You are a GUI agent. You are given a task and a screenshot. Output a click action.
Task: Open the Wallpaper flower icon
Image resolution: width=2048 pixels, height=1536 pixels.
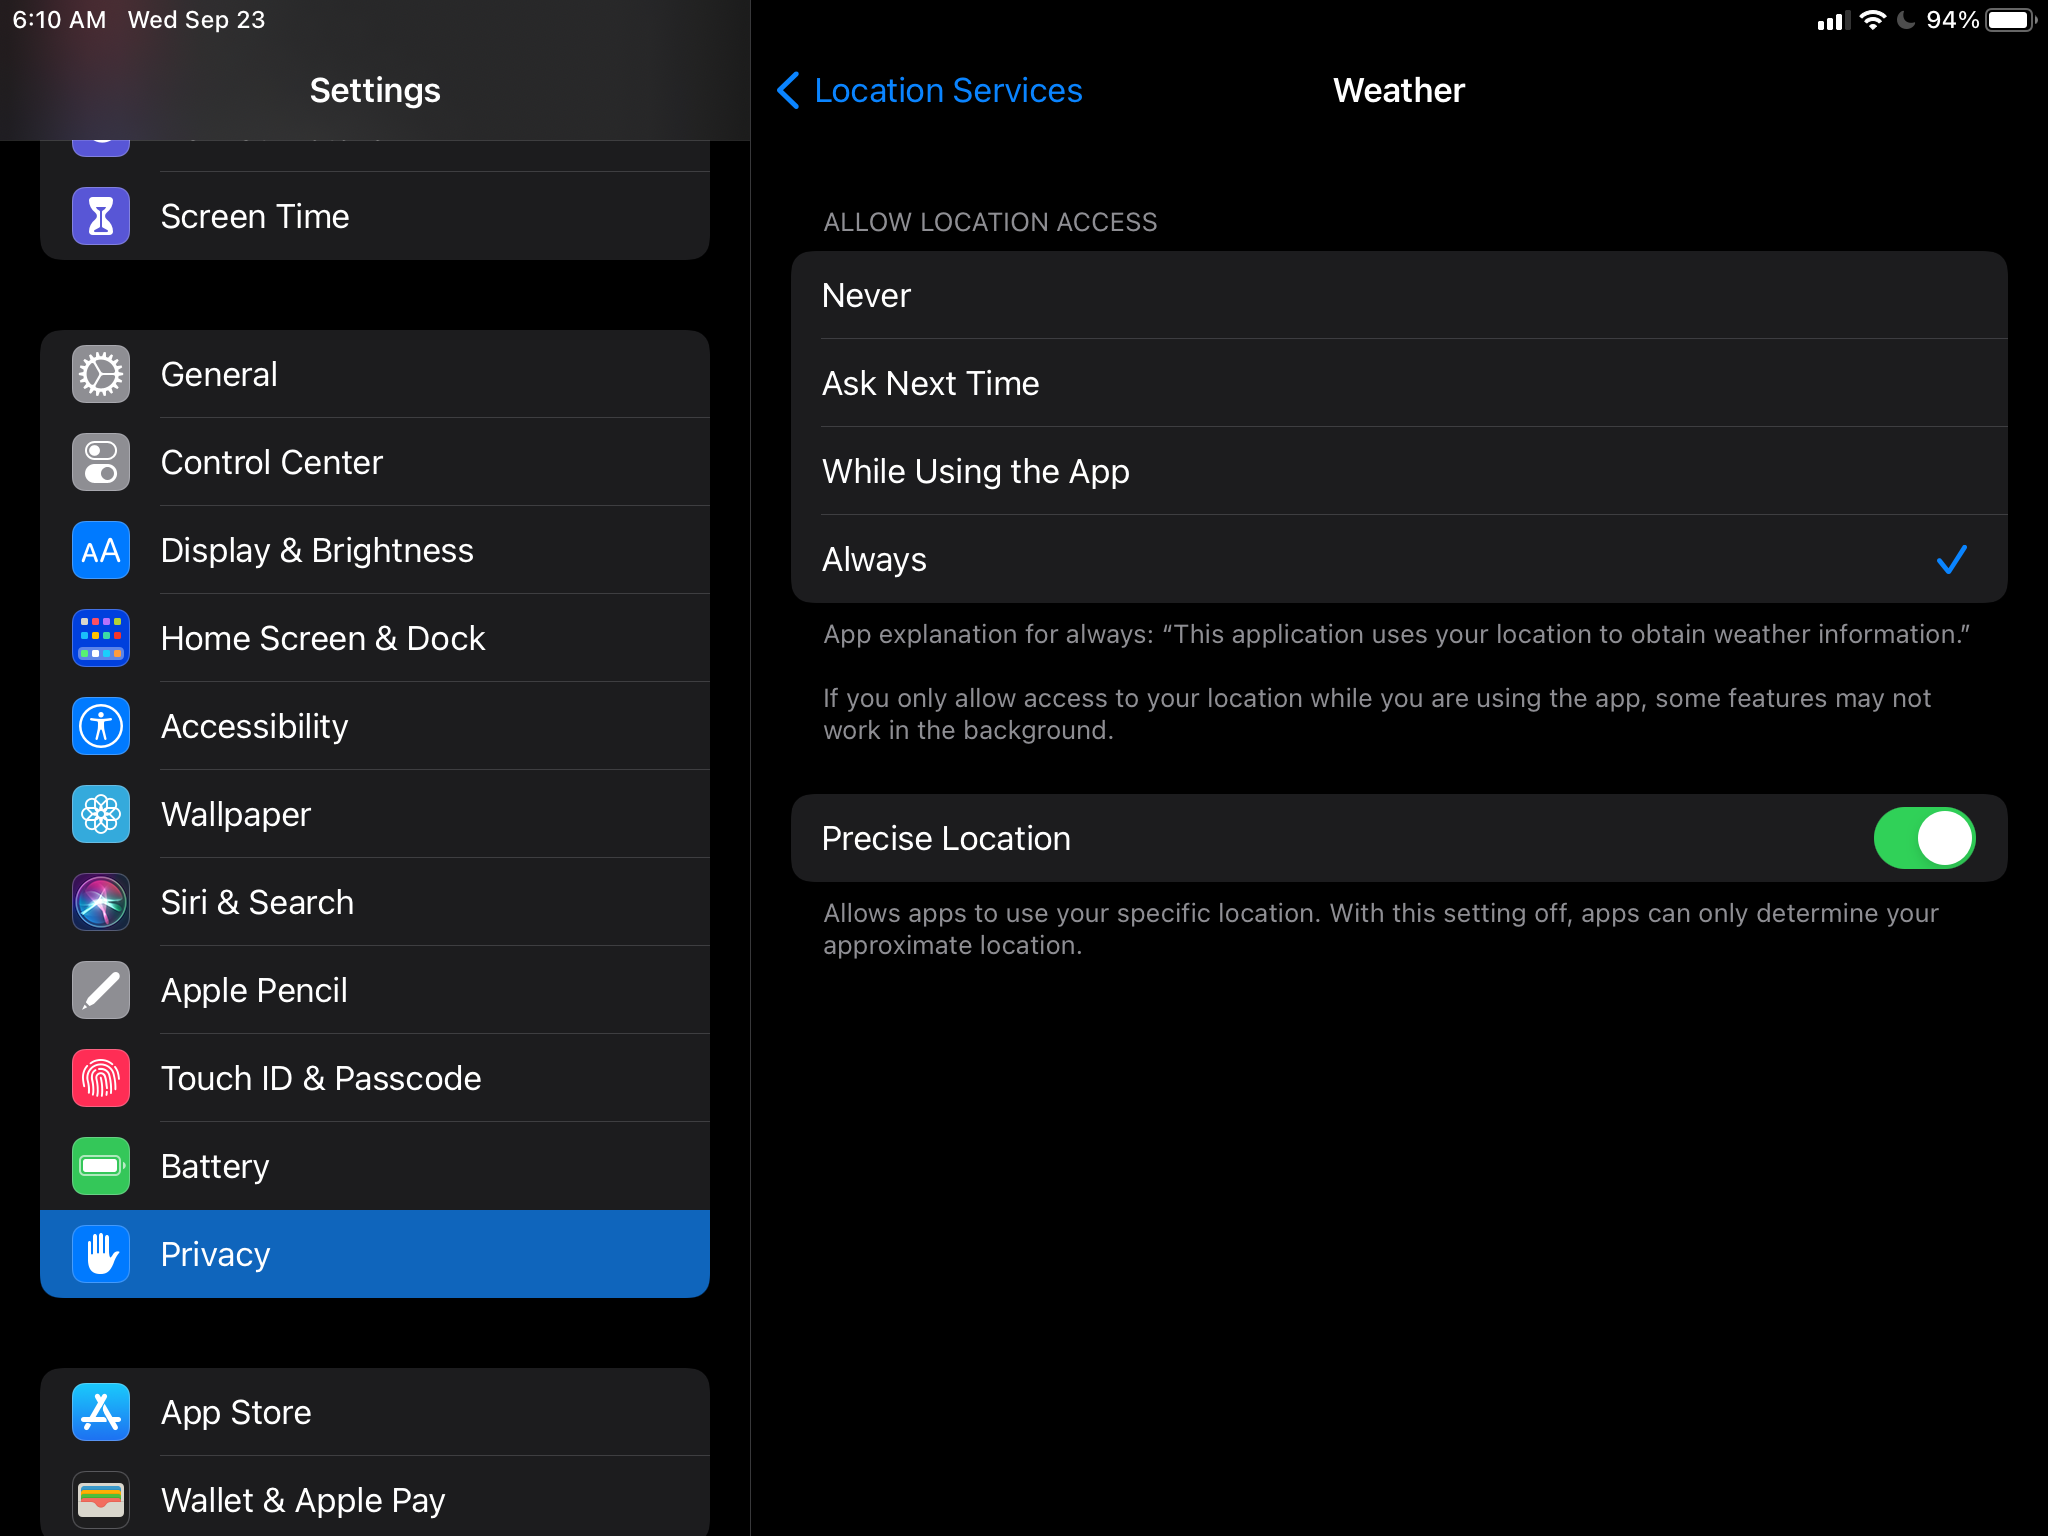coord(101,814)
